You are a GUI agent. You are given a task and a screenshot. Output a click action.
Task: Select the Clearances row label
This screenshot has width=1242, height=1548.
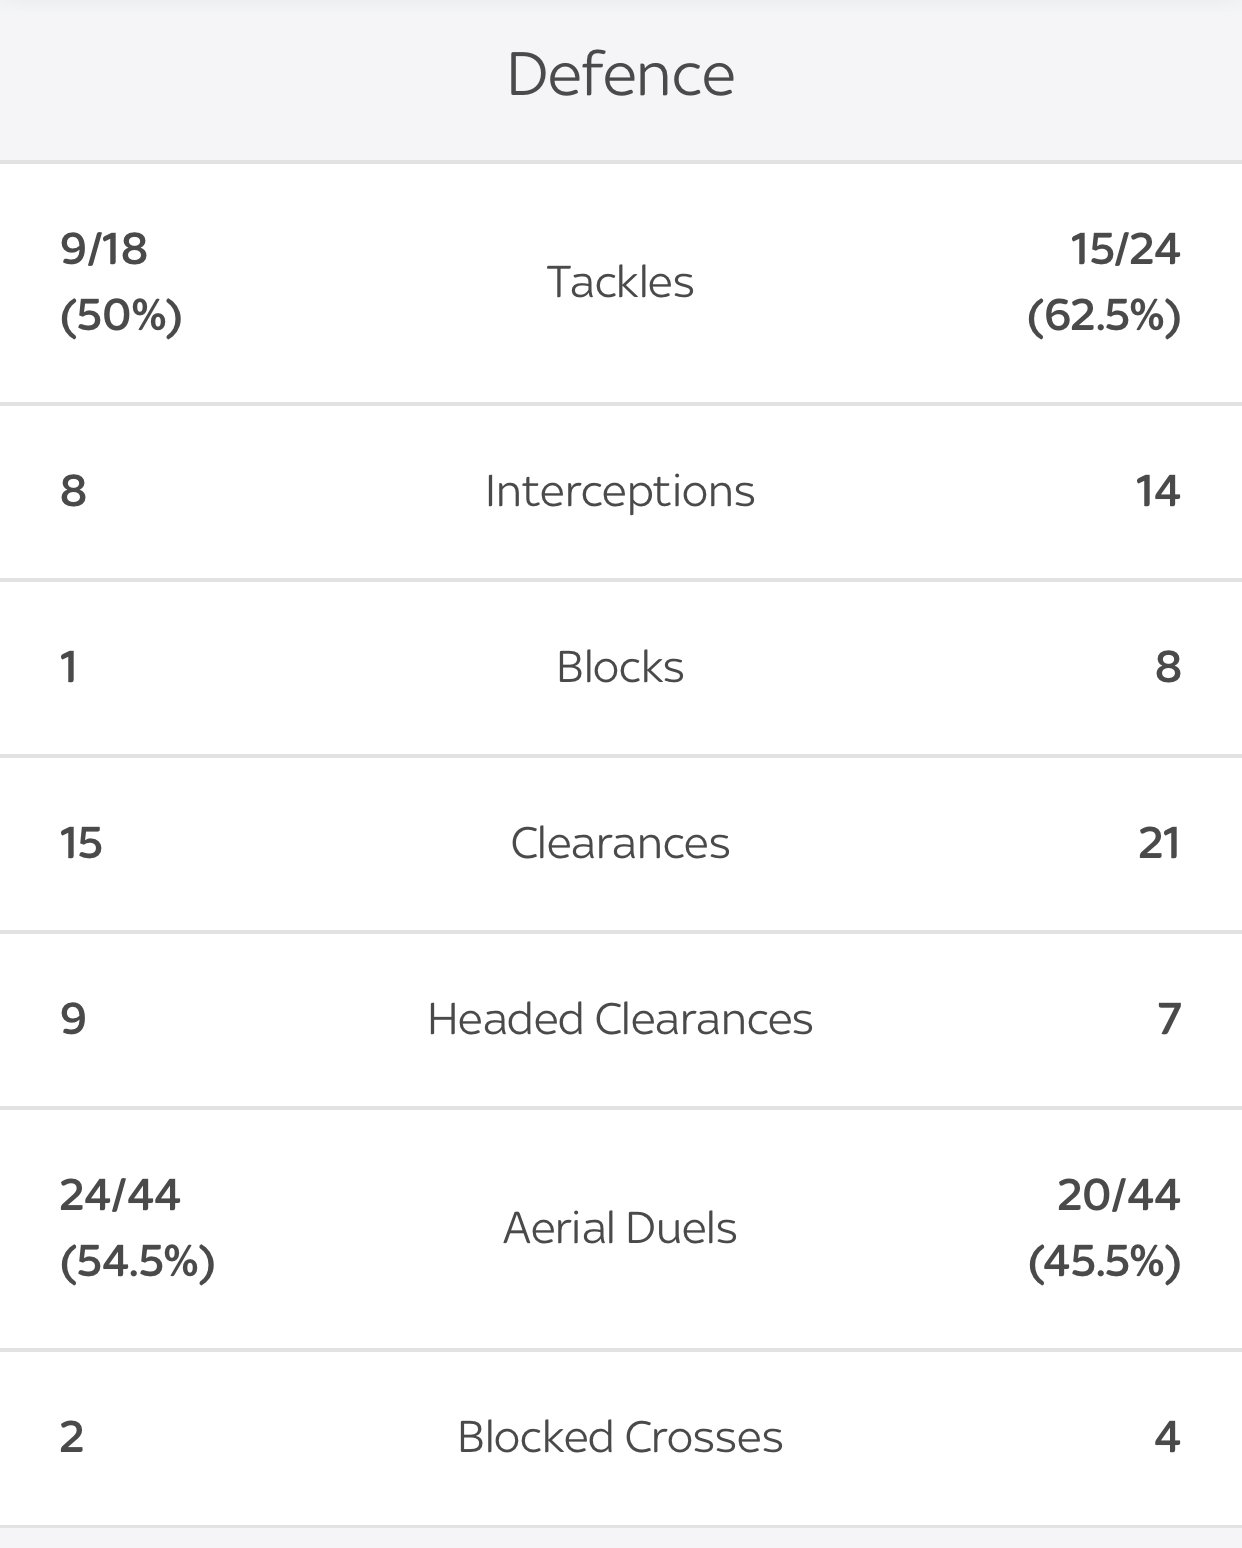620,843
